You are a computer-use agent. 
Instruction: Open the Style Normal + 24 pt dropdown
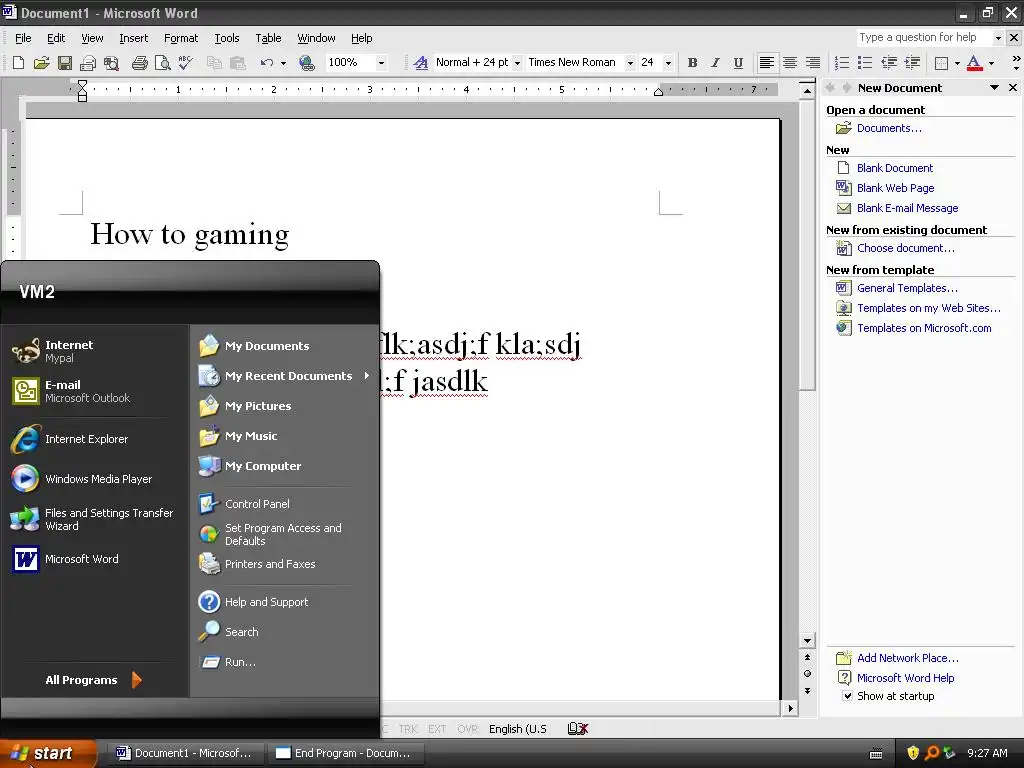[517, 63]
